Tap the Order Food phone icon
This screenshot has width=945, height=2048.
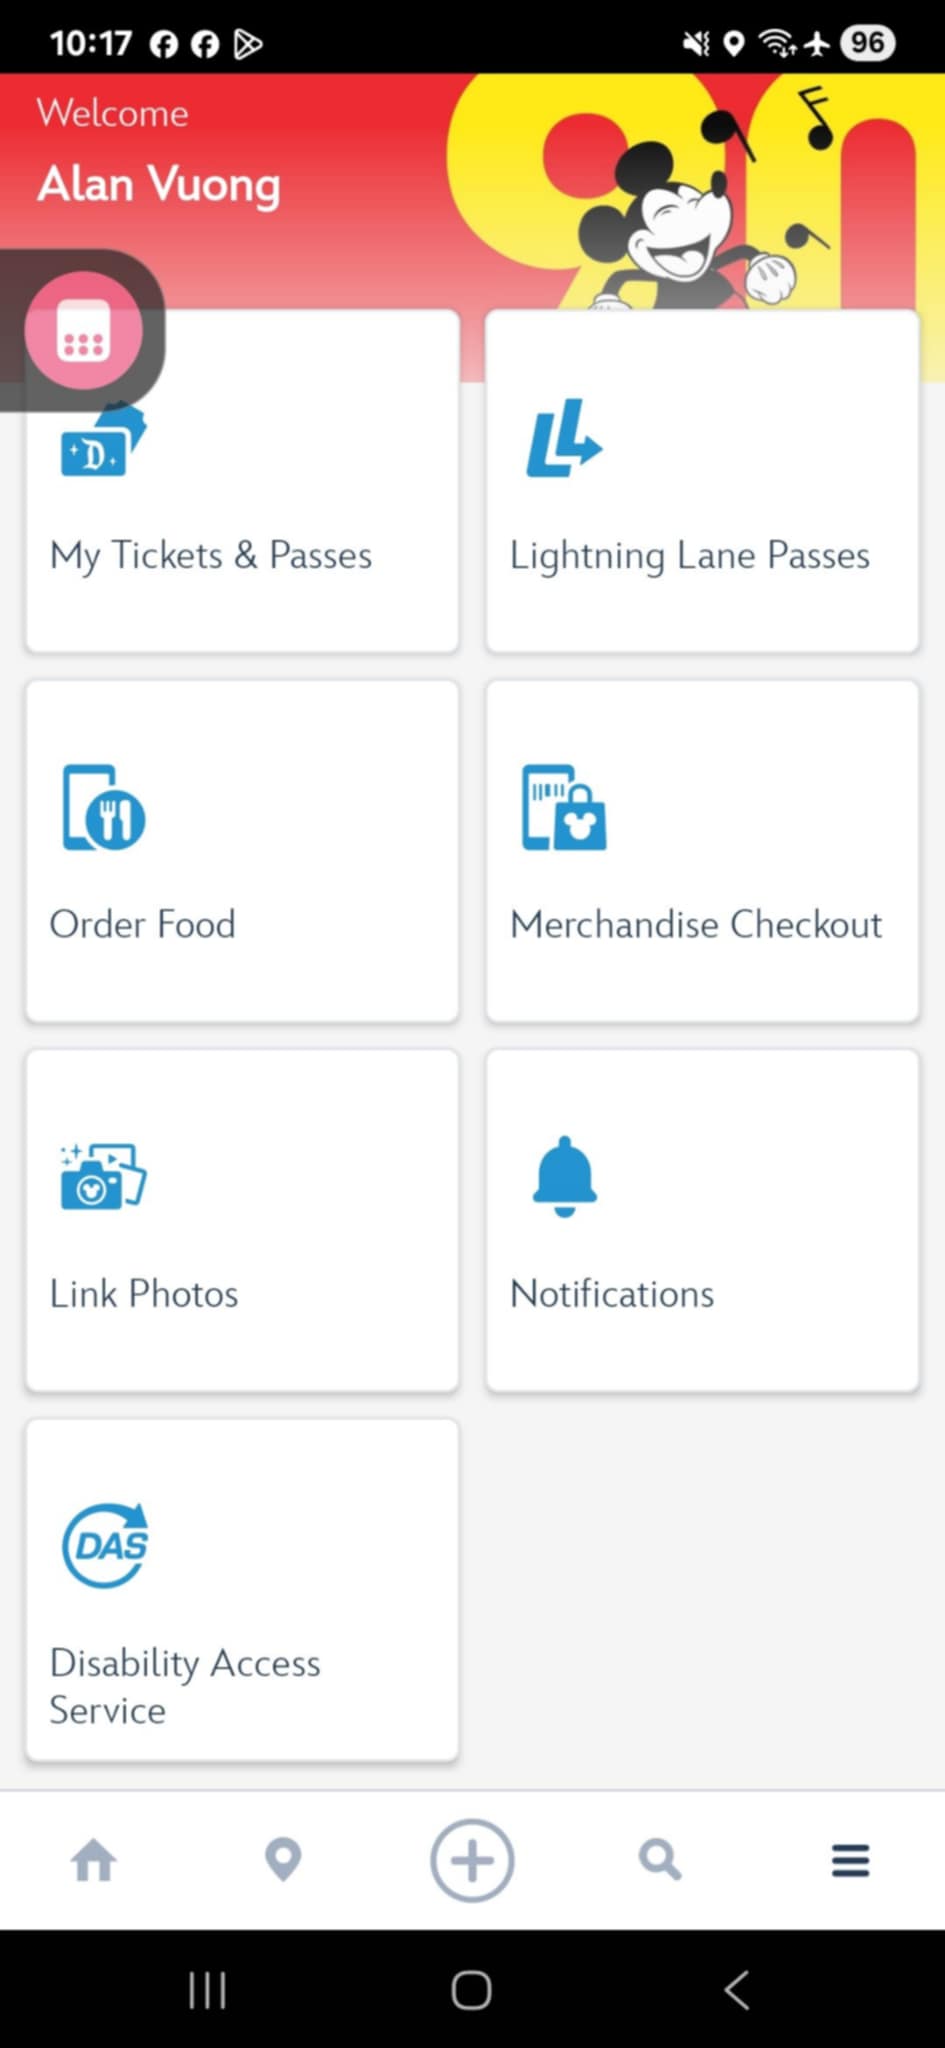click(104, 809)
